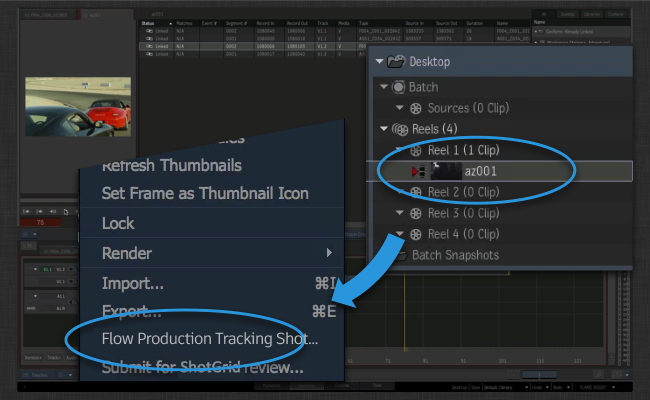Select Render in the context menu

[x=127, y=253]
